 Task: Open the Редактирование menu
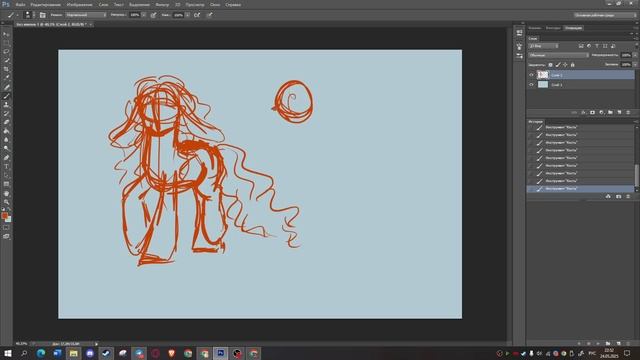(x=45, y=4)
